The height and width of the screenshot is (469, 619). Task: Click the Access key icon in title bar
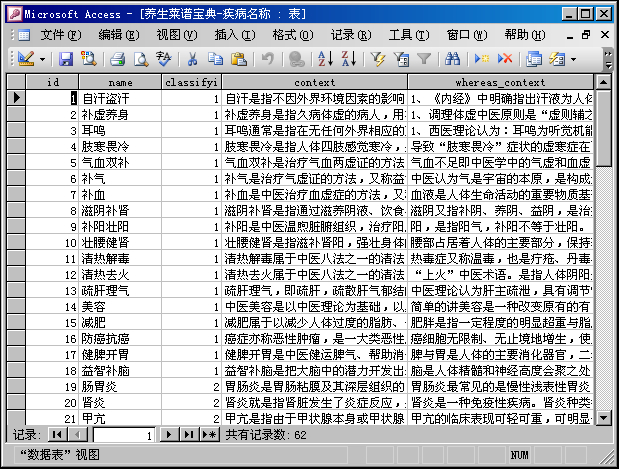(15, 14)
